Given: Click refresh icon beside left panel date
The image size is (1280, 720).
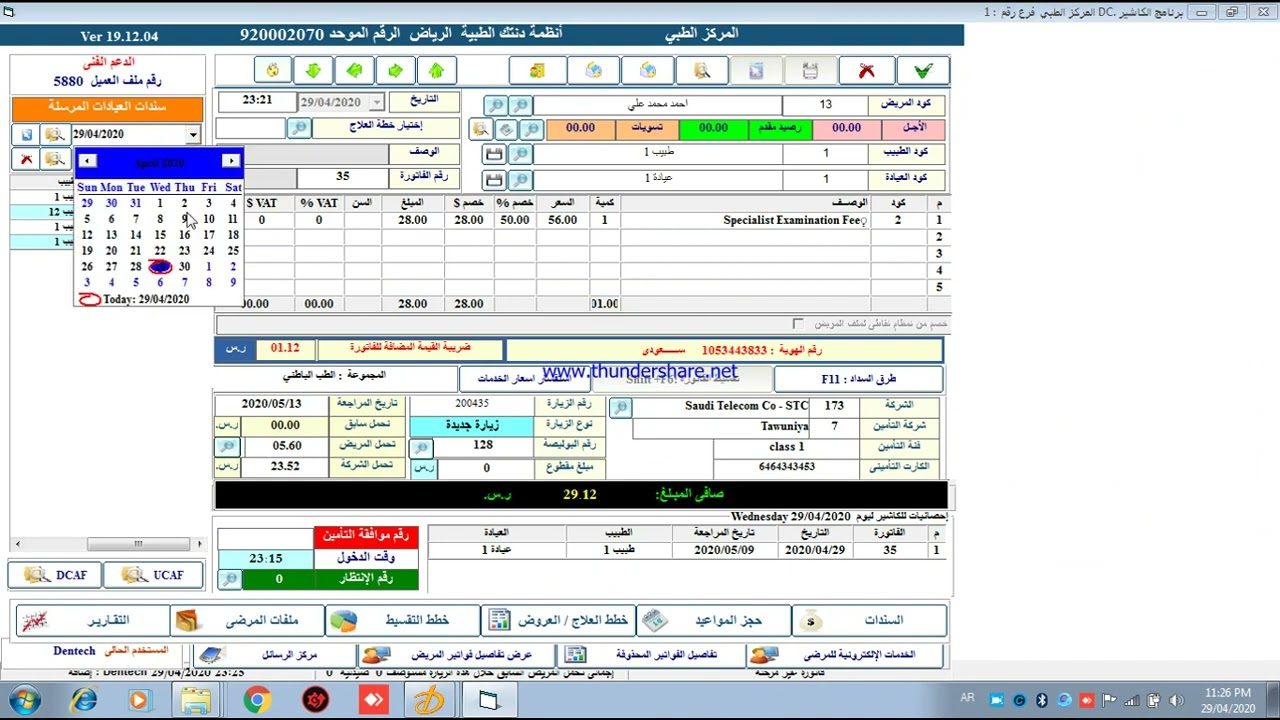Looking at the screenshot, I should pyautogui.click(x=27, y=134).
